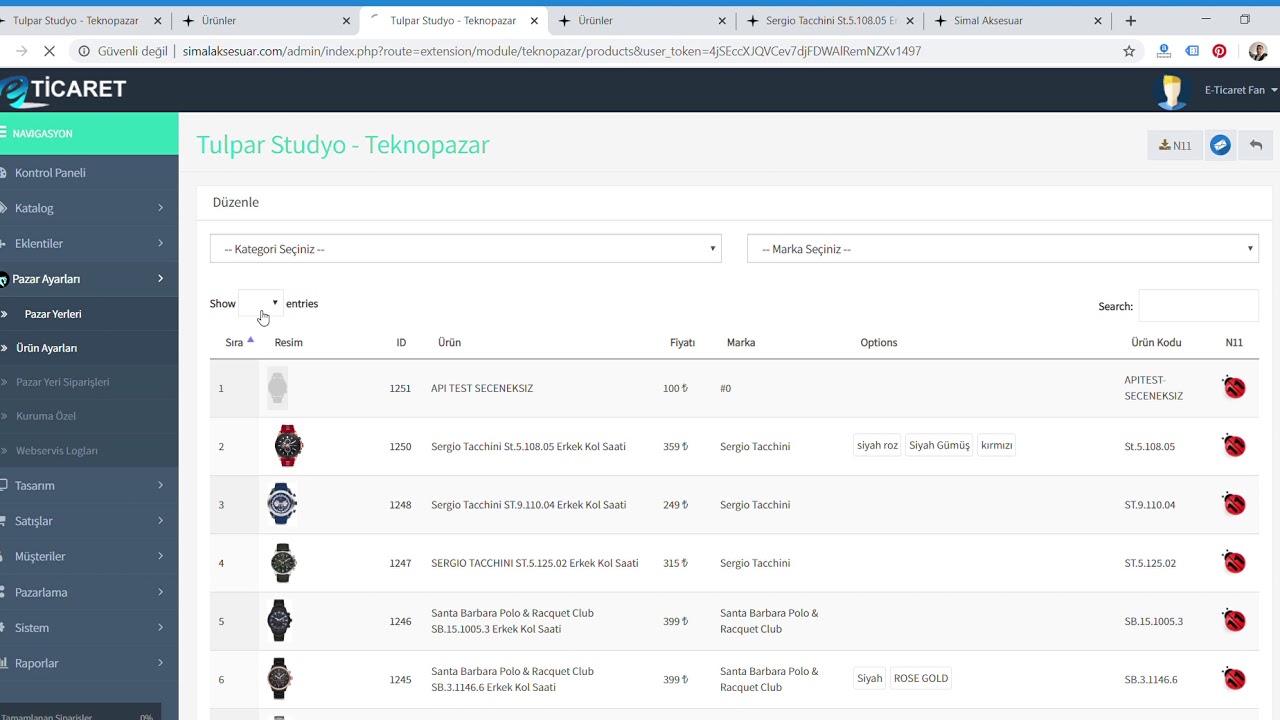
Task: Click thumbnail of Sergio Tacchini St.5.108.05 watch
Action: tap(287, 445)
